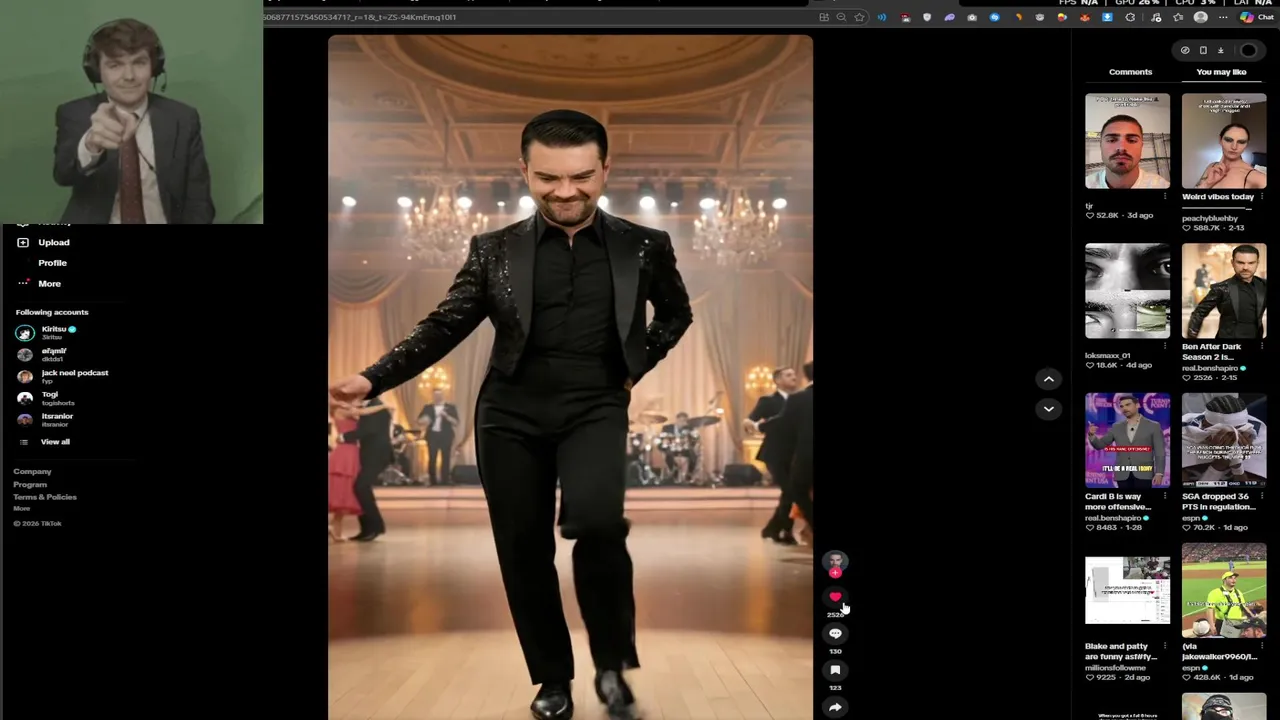
Task: Open options dots for Ben After Dark video
Action: (x=1262, y=347)
